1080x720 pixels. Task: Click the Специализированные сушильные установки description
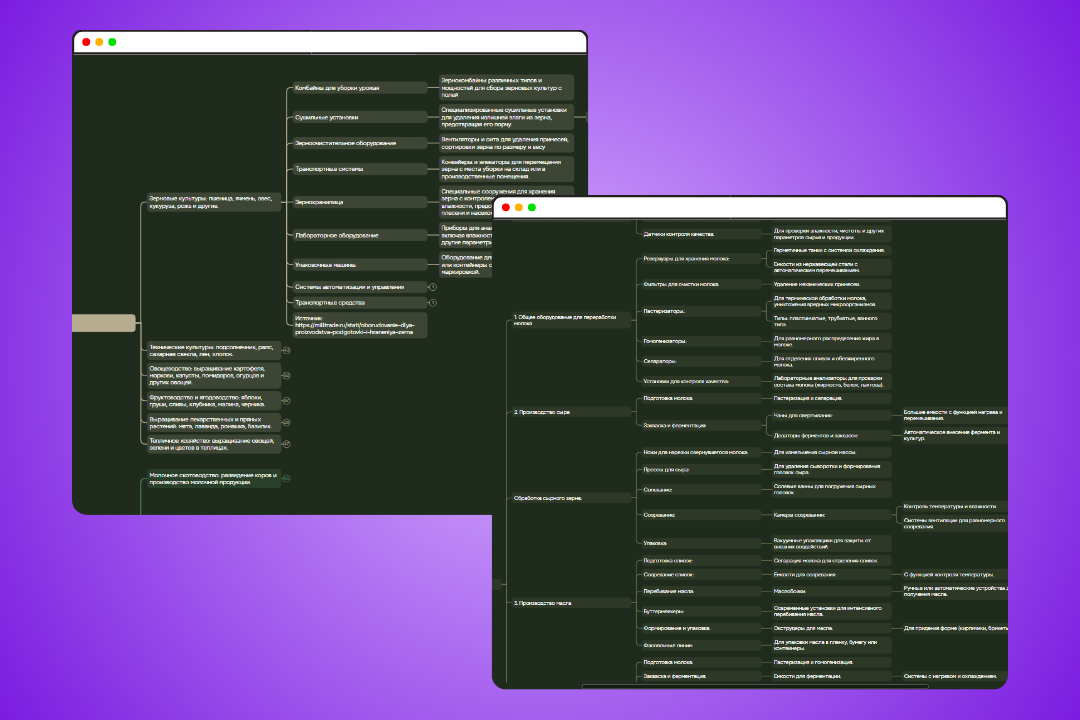[x=506, y=117]
